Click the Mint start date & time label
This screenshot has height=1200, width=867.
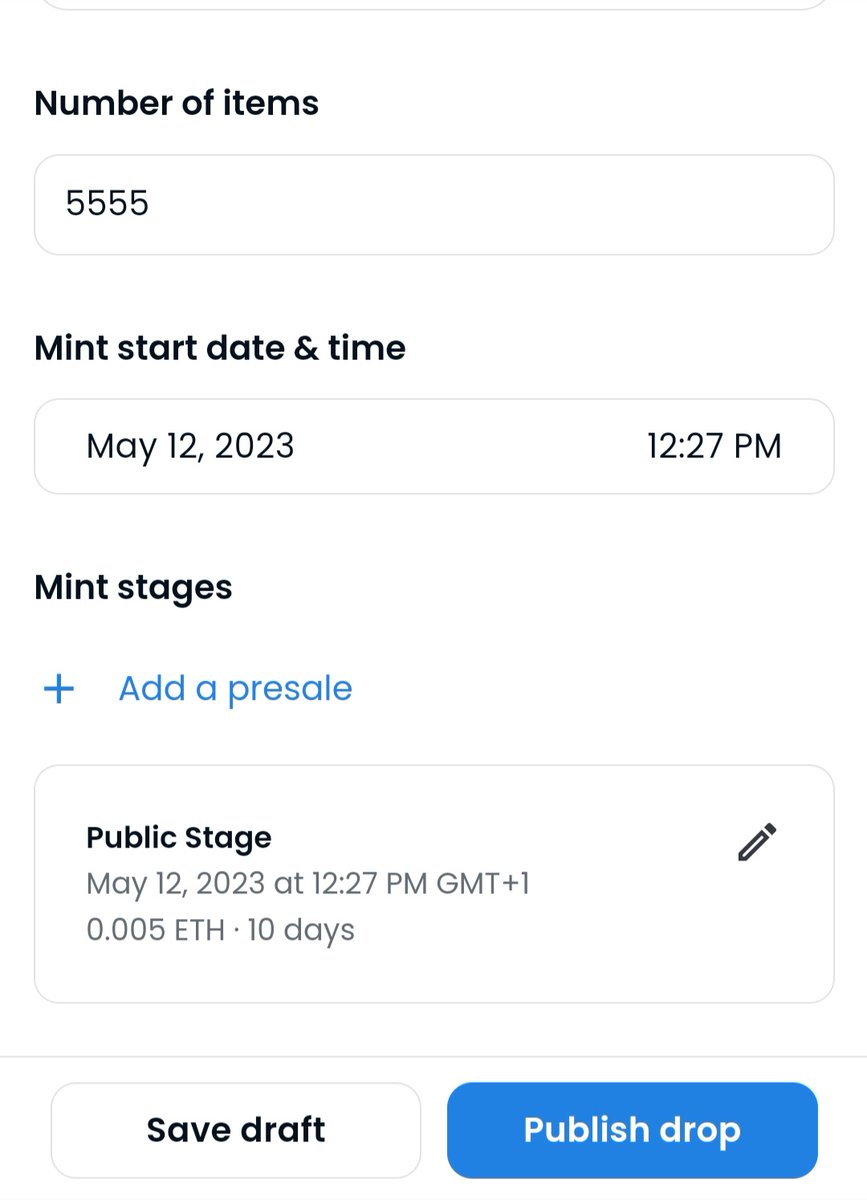220,348
